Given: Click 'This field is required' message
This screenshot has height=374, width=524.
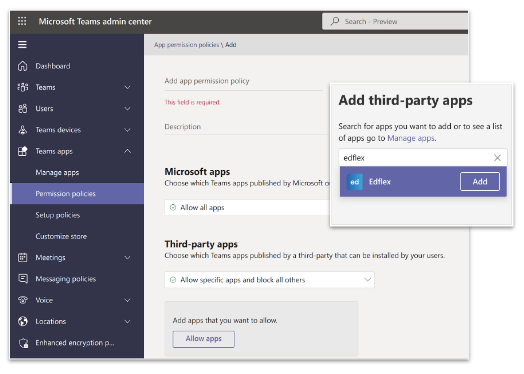Looking at the screenshot, I should (x=192, y=102).
